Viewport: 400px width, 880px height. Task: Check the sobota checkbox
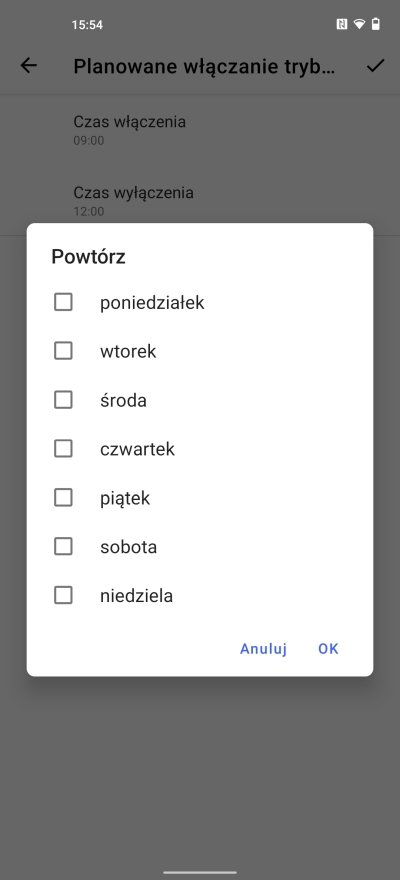pyautogui.click(x=63, y=547)
